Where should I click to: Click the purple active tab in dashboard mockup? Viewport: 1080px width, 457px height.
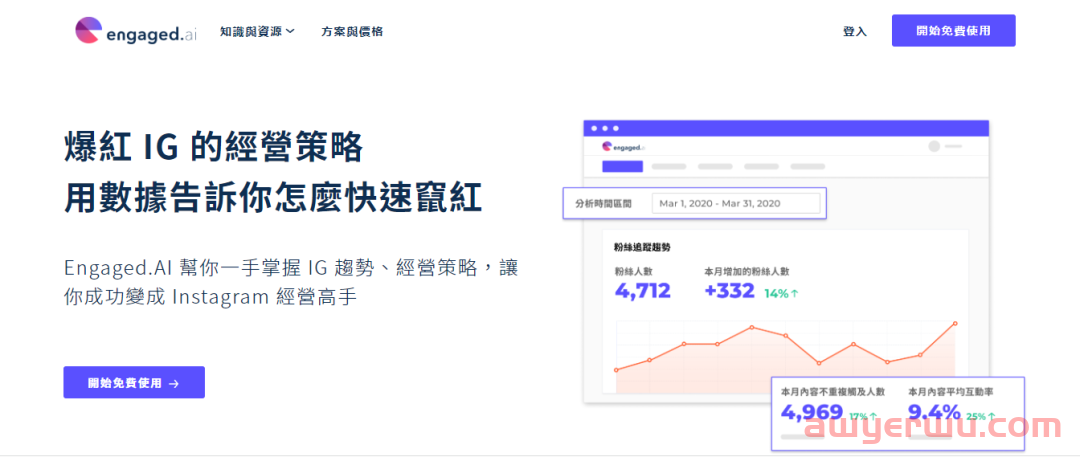622,166
